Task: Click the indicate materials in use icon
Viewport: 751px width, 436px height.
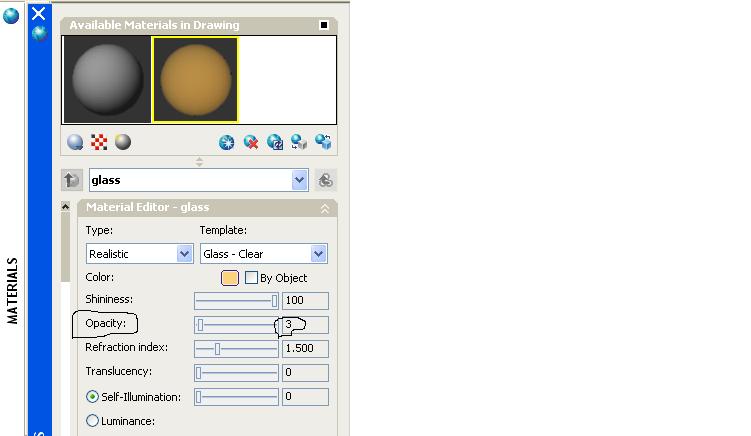Action: point(275,142)
